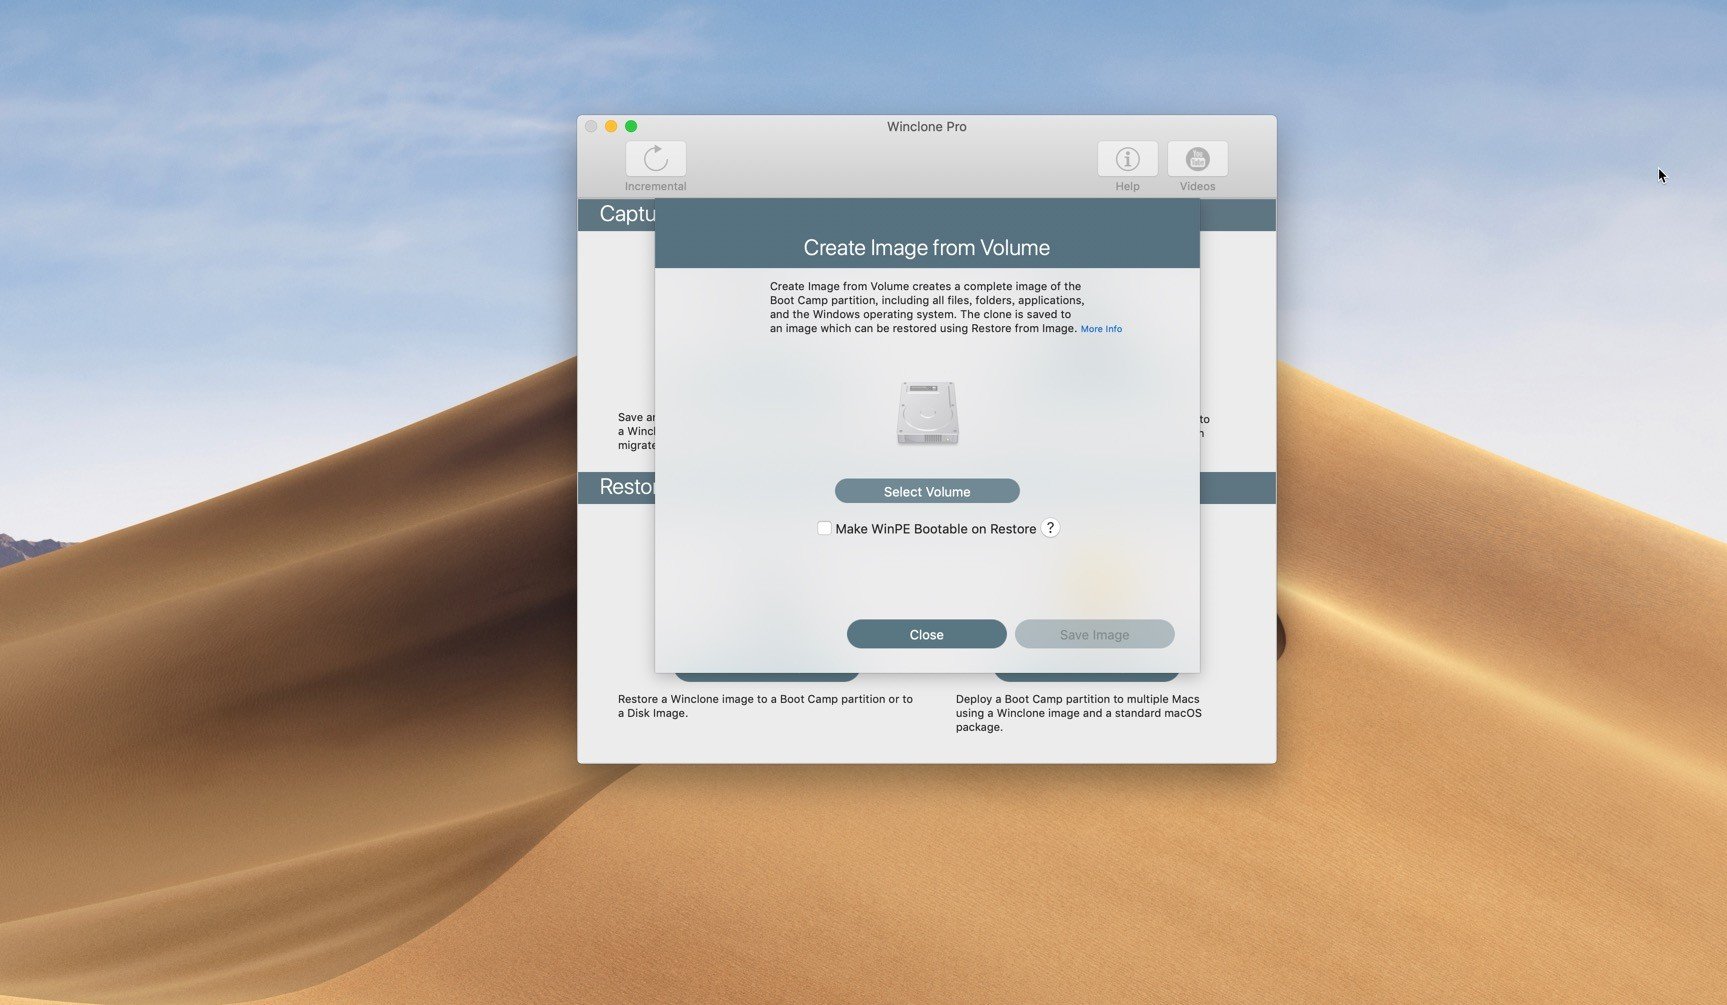The image size is (1727, 1005).
Task: Click the Select Volume button
Action: pos(927,491)
